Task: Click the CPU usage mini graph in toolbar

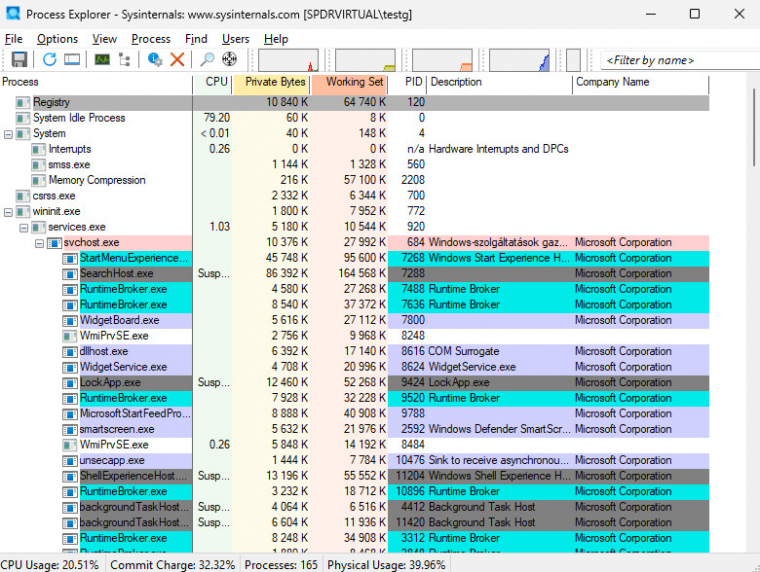Action: point(288,60)
